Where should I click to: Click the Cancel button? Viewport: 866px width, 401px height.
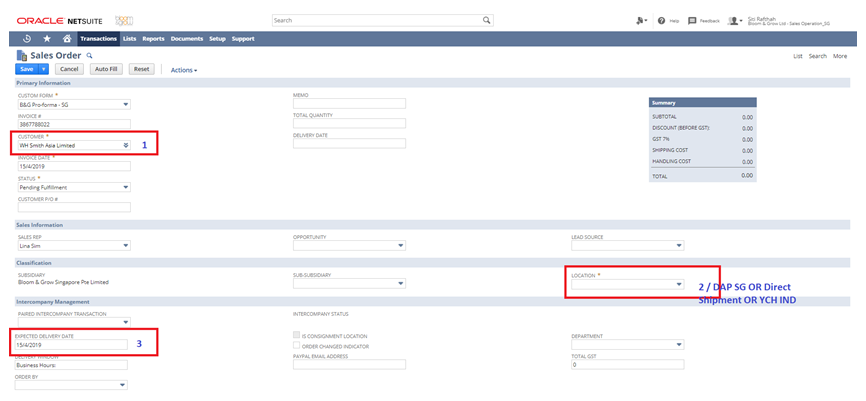(x=69, y=69)
